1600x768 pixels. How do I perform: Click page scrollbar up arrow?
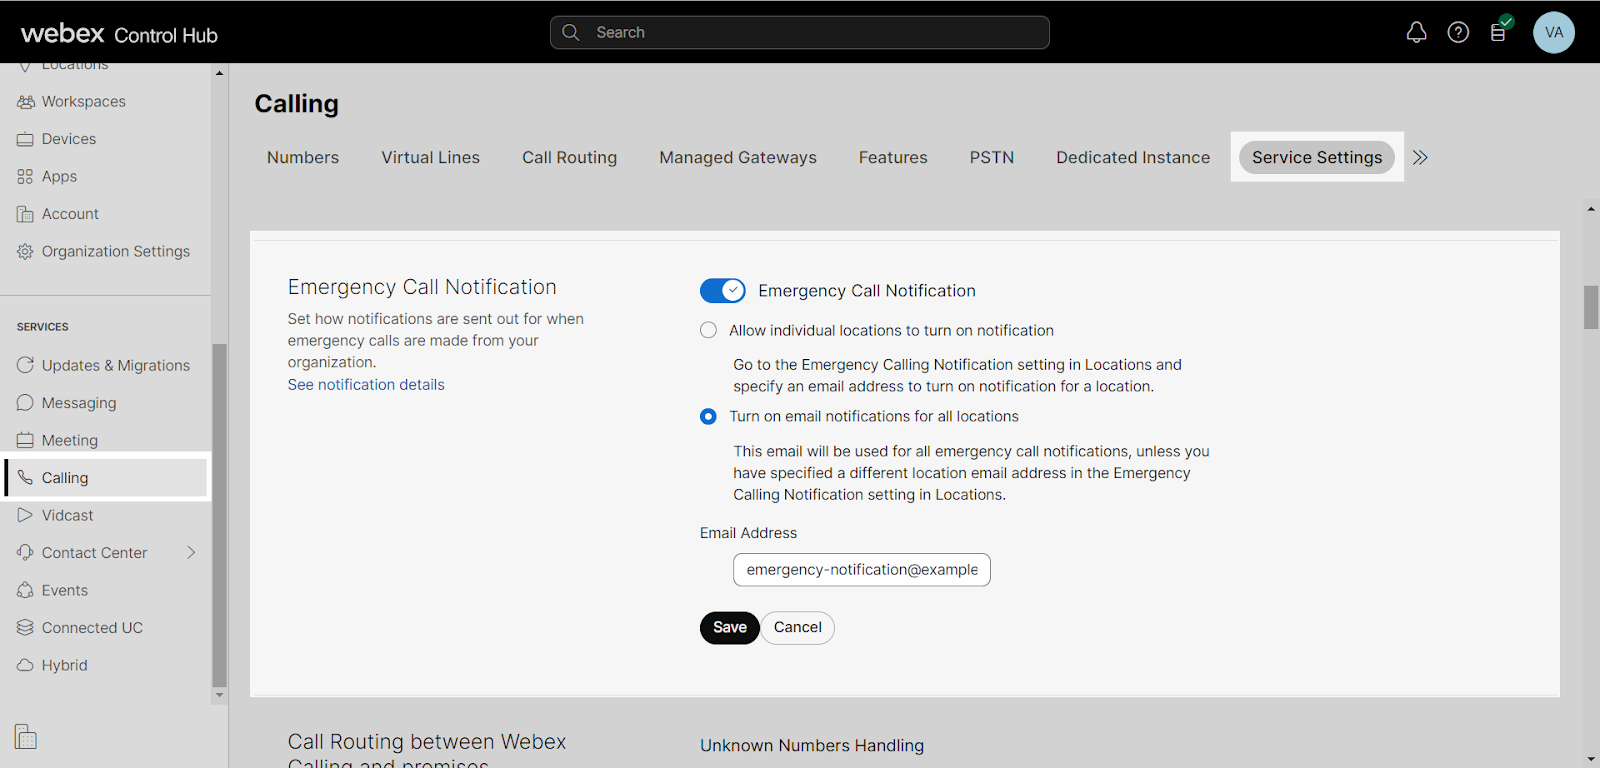pos(1591,209)
